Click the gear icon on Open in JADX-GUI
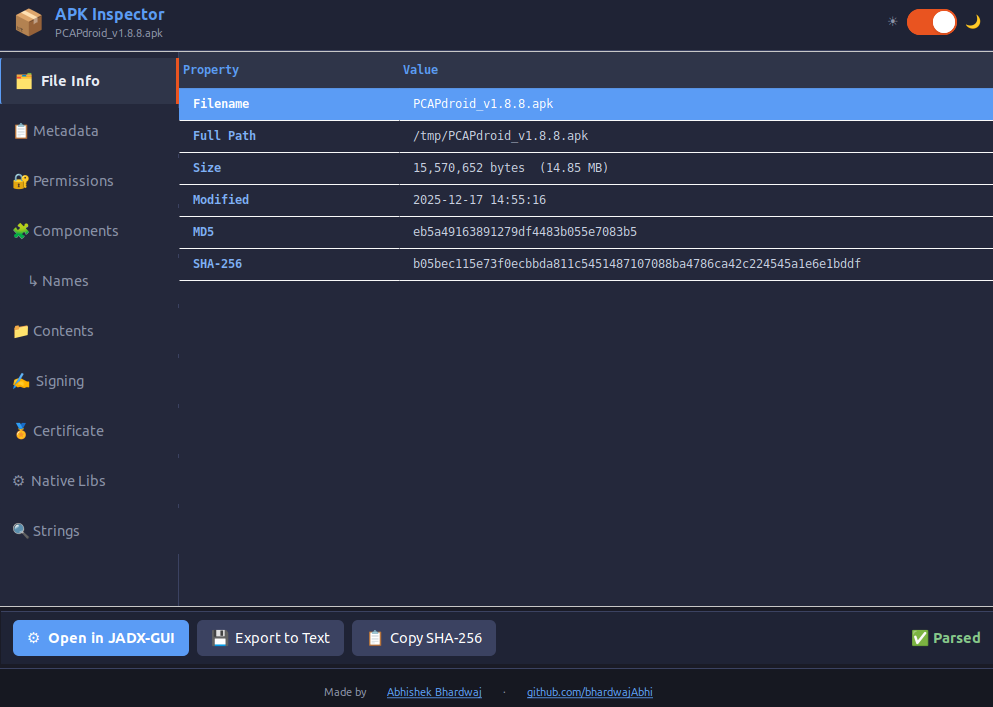 (34, 638)
